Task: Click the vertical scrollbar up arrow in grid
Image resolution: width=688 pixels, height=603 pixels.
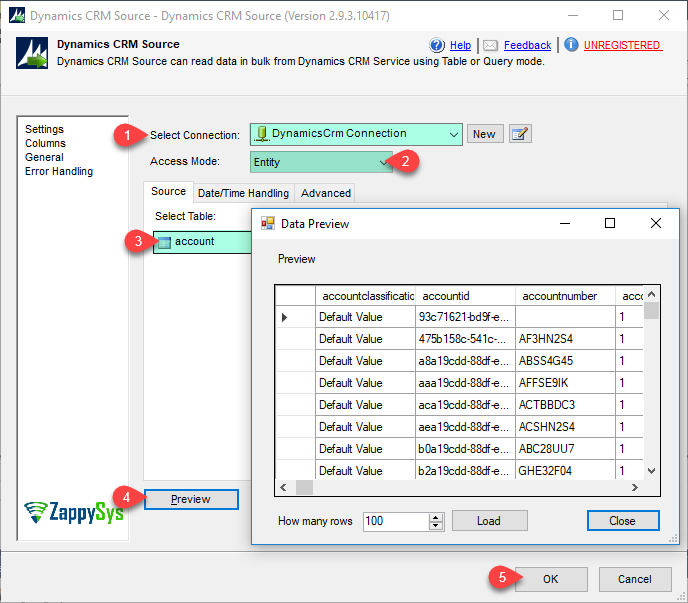Action: click(652, 294)
